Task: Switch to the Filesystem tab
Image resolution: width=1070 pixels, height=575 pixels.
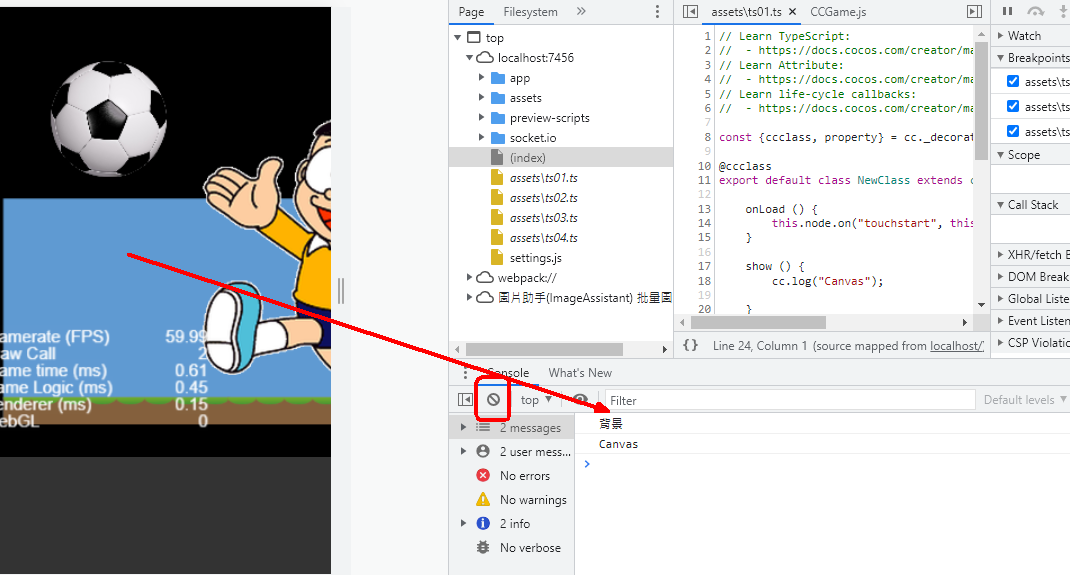Action: point(530,12)
